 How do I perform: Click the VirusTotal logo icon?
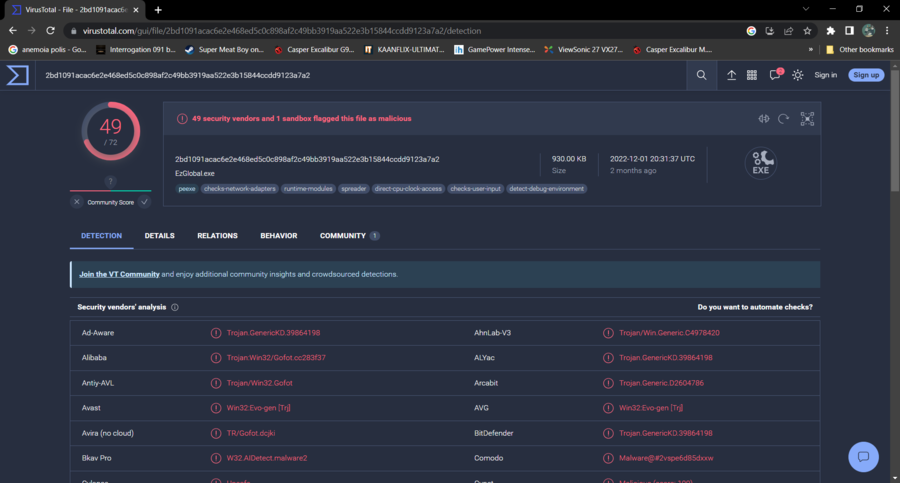17,75
